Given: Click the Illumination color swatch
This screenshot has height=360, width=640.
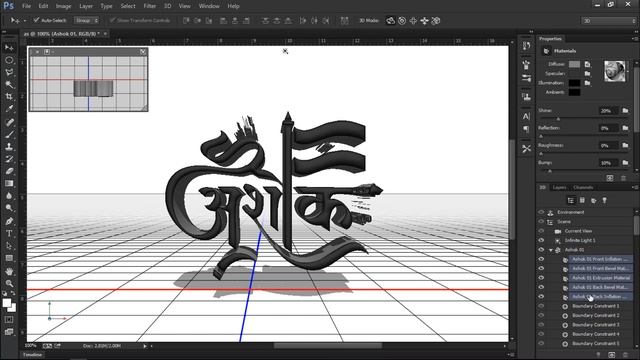Looking at the screenshot, I should [x=574, y=83].
